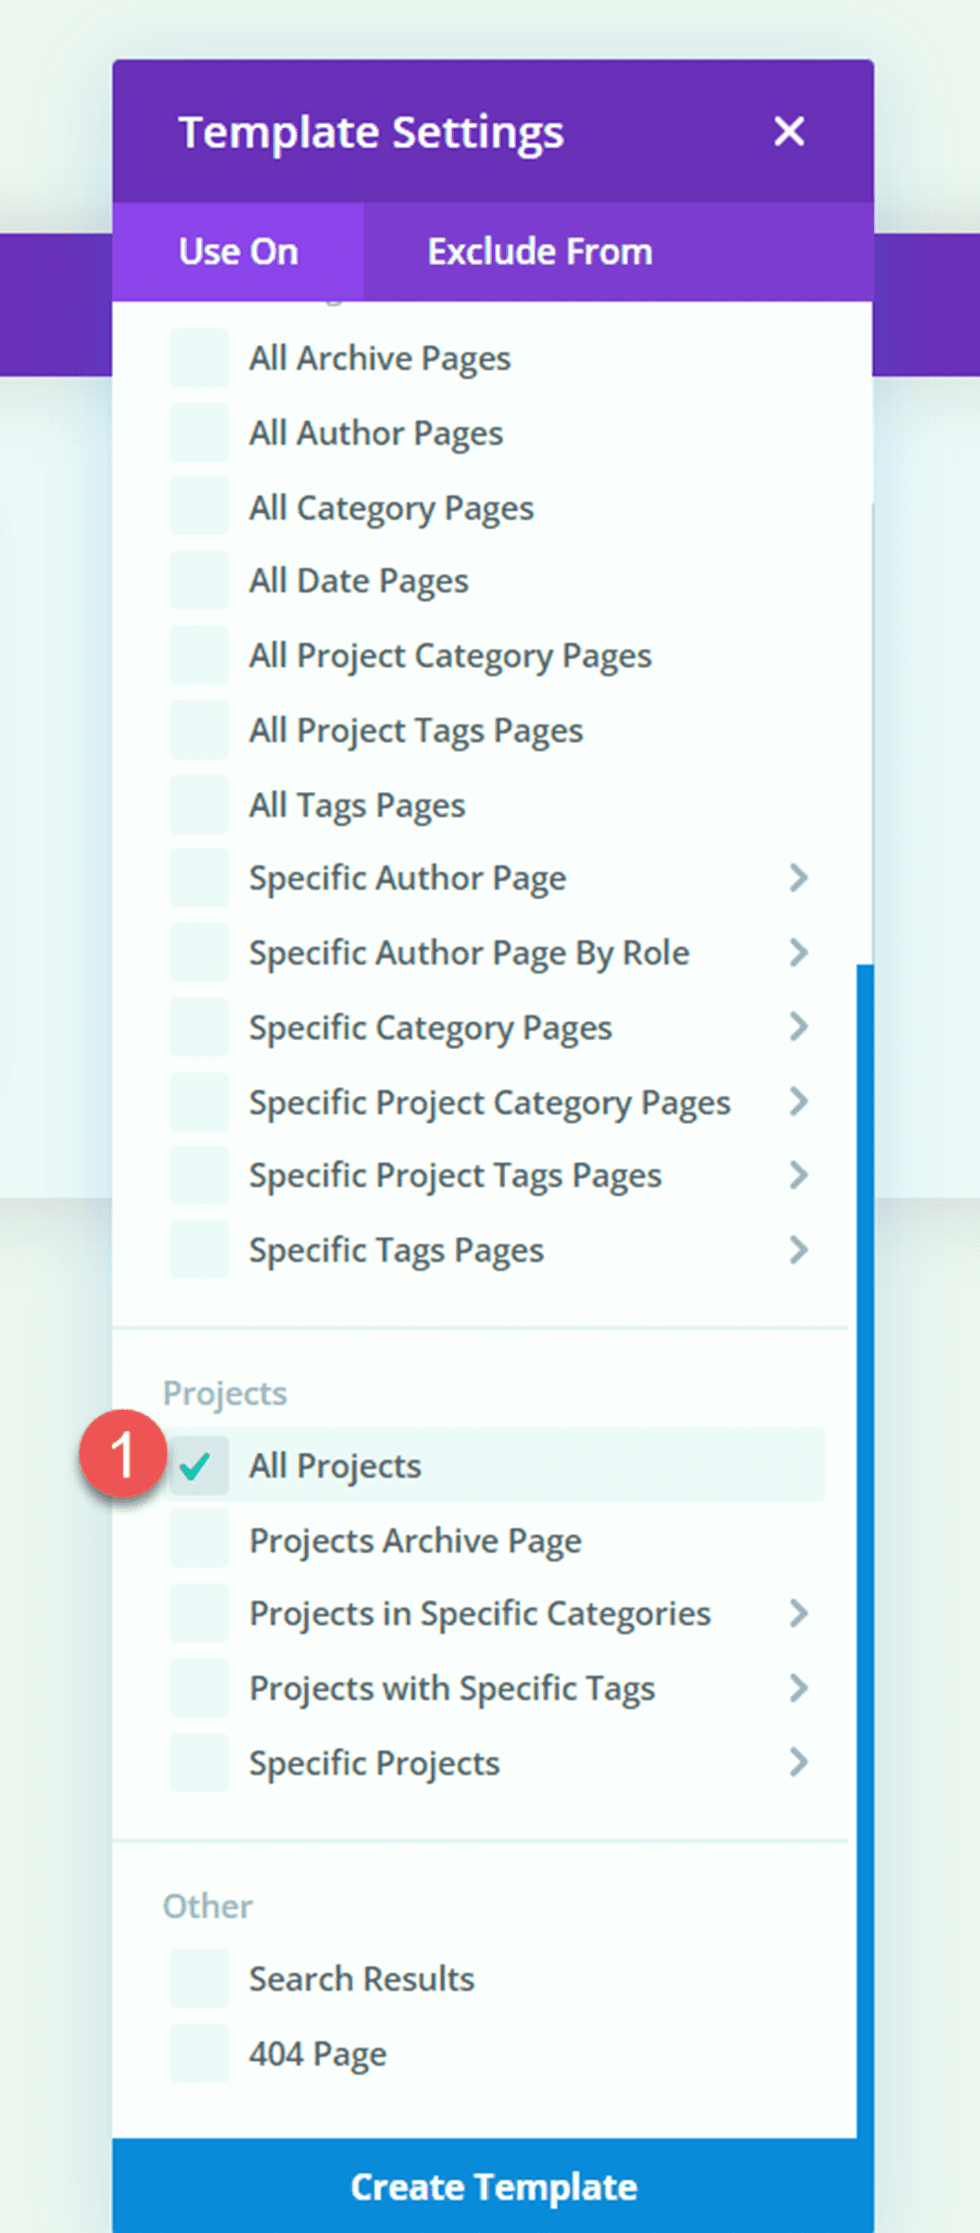Open Specific Project Tags Pages chevron

pos(798,1175)
